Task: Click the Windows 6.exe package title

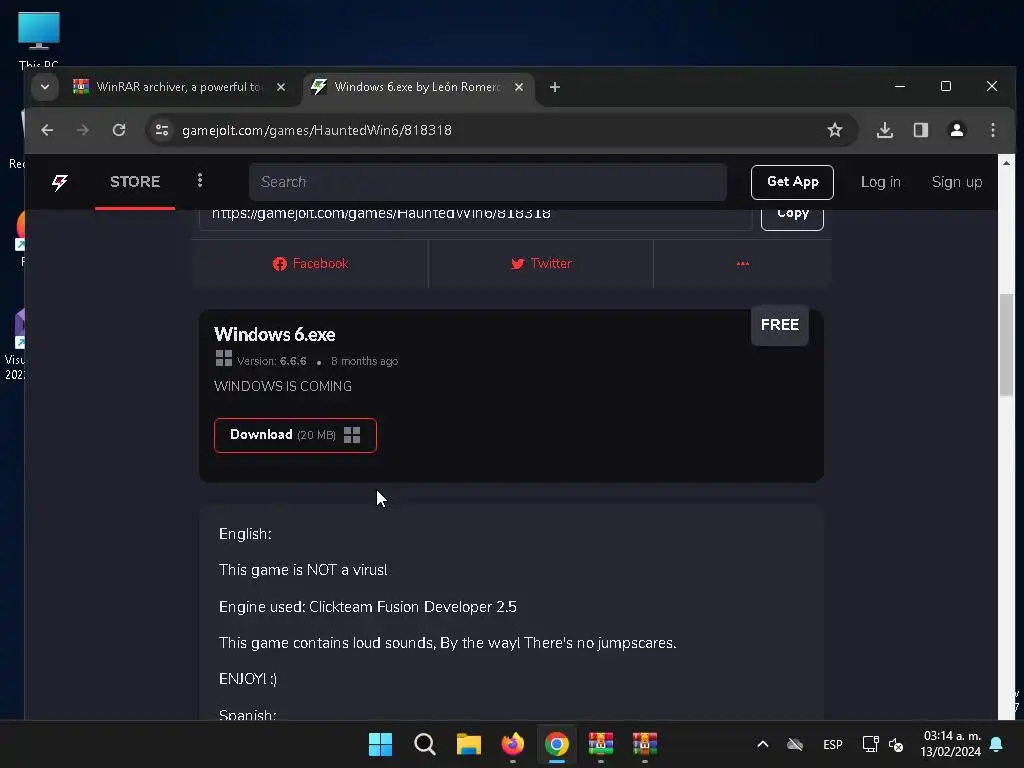Action: [x=274, y=334]
